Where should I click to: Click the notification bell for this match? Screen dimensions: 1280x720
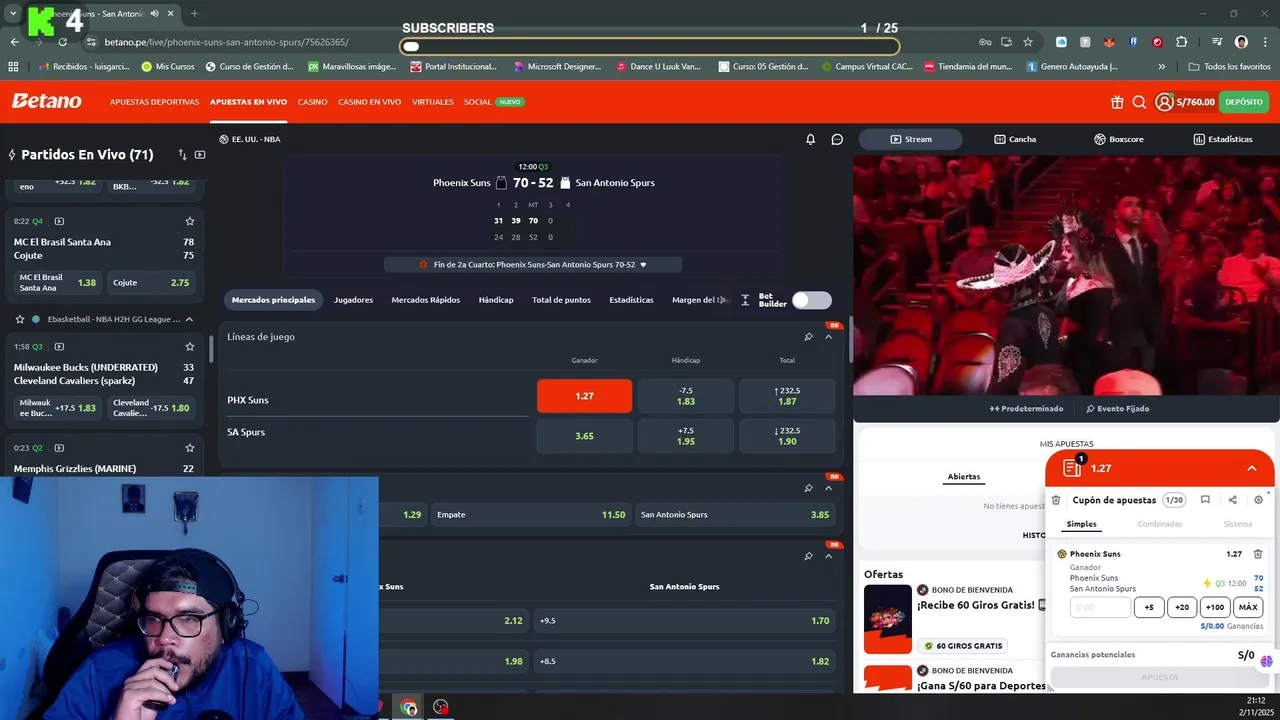[x=811, y=139]
